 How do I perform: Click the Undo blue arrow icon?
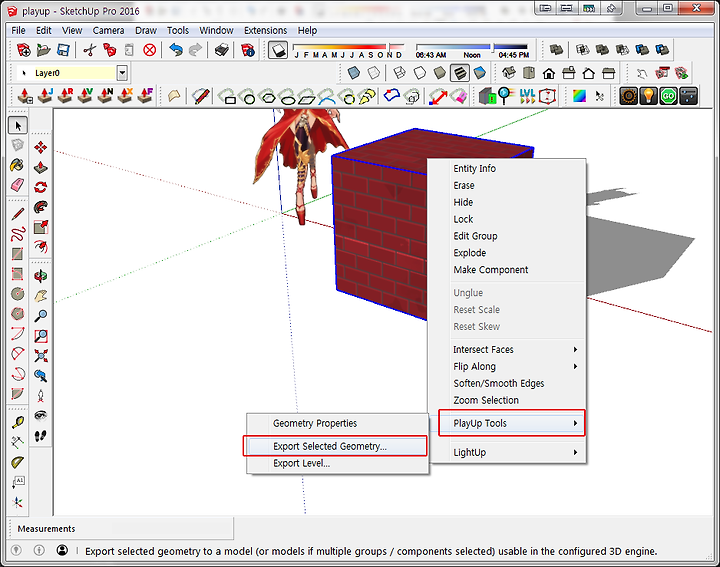tap(176, 50)
